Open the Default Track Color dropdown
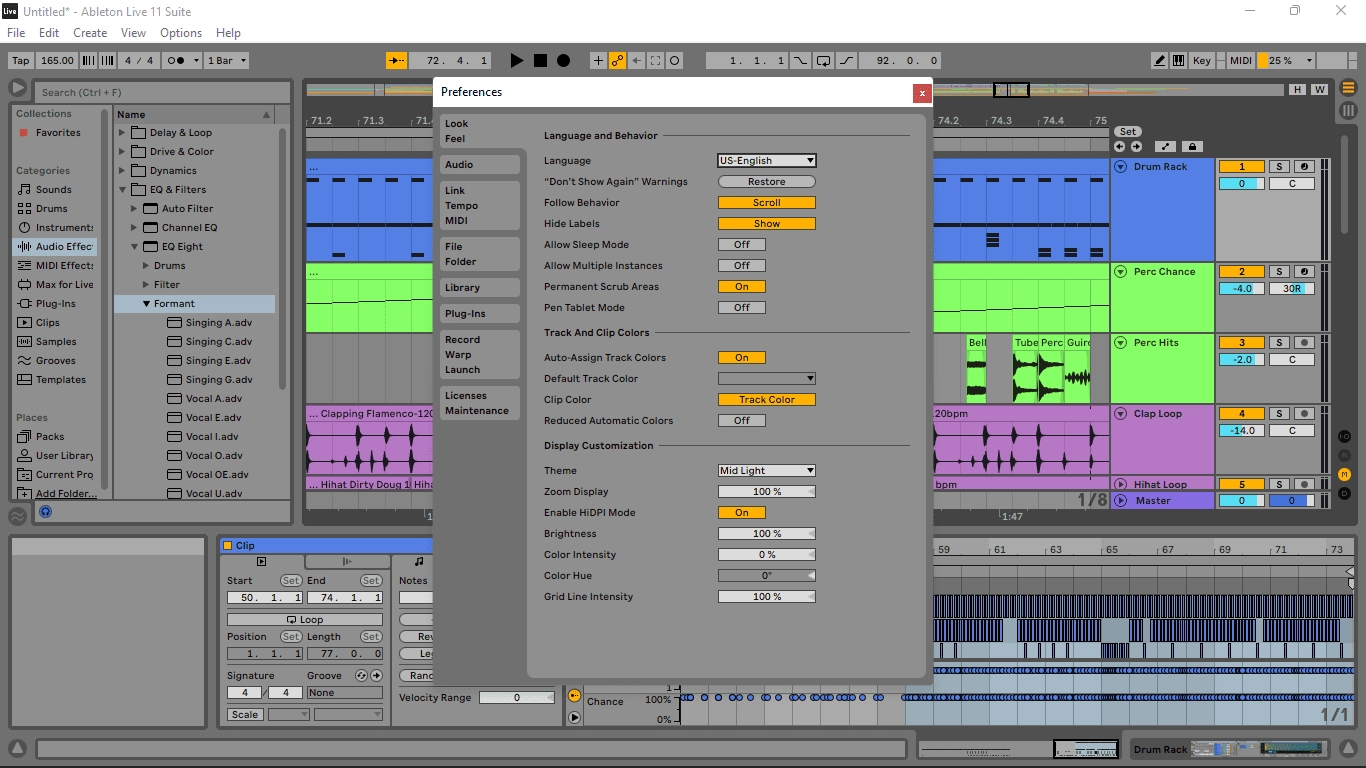The height and width of the screenshot is (768, 1366). point(767,379)
